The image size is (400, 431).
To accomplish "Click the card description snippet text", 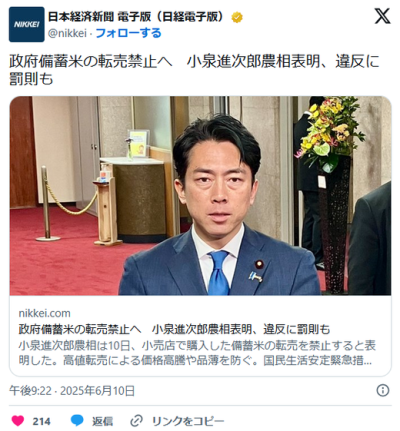I will coord(197,353).
